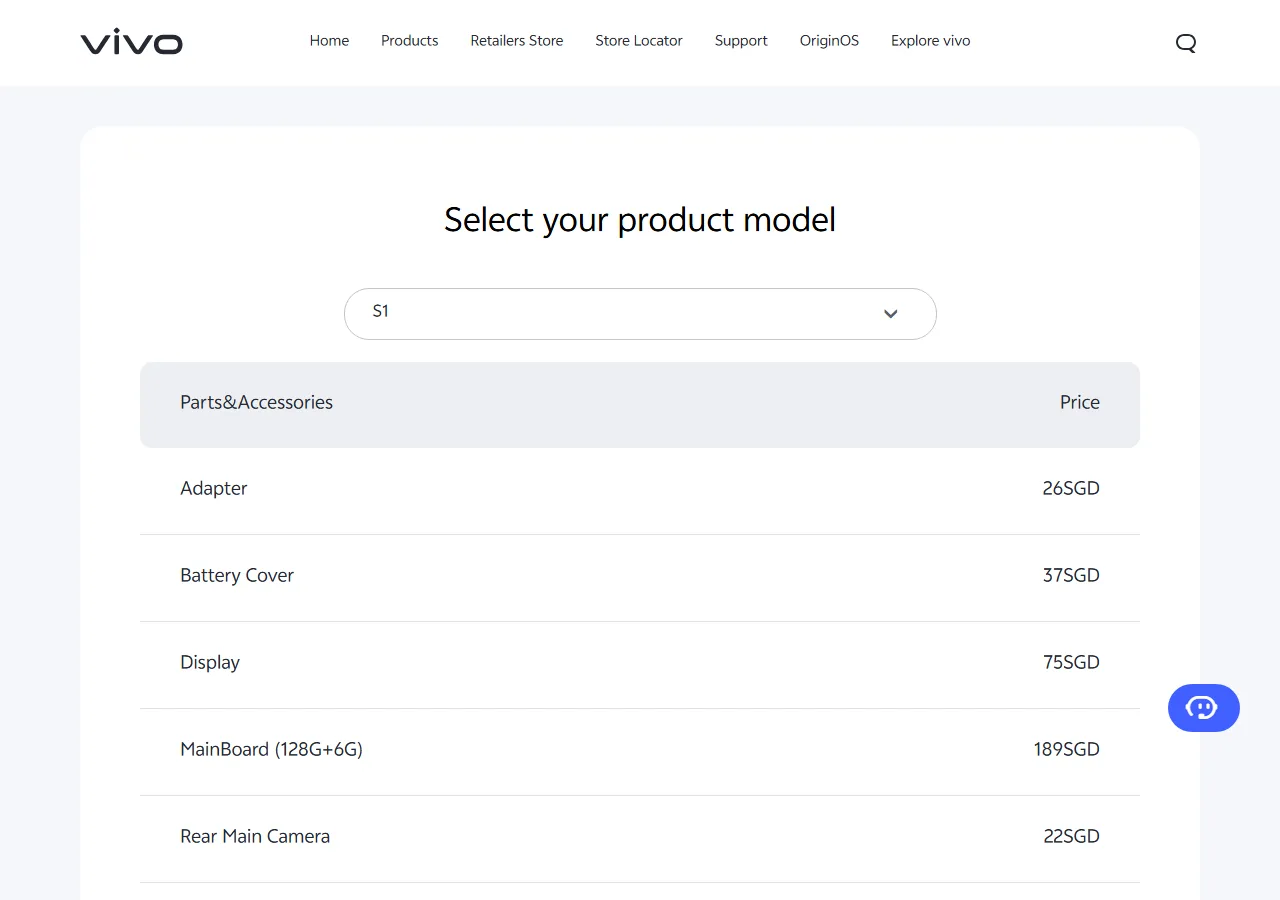Click the 26SGD price value
Image resolution: width=1280 pixels, height=900 pixels.
pos(1071,489)
